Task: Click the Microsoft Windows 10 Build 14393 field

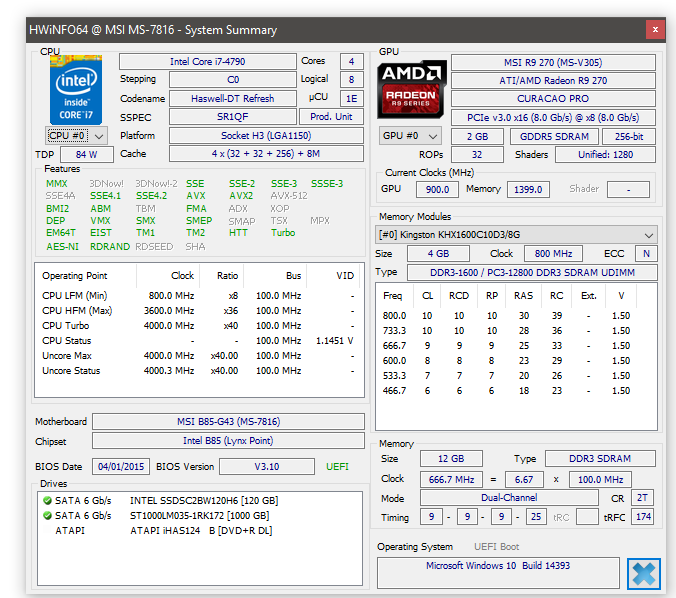Action: (x=498, y=573)
